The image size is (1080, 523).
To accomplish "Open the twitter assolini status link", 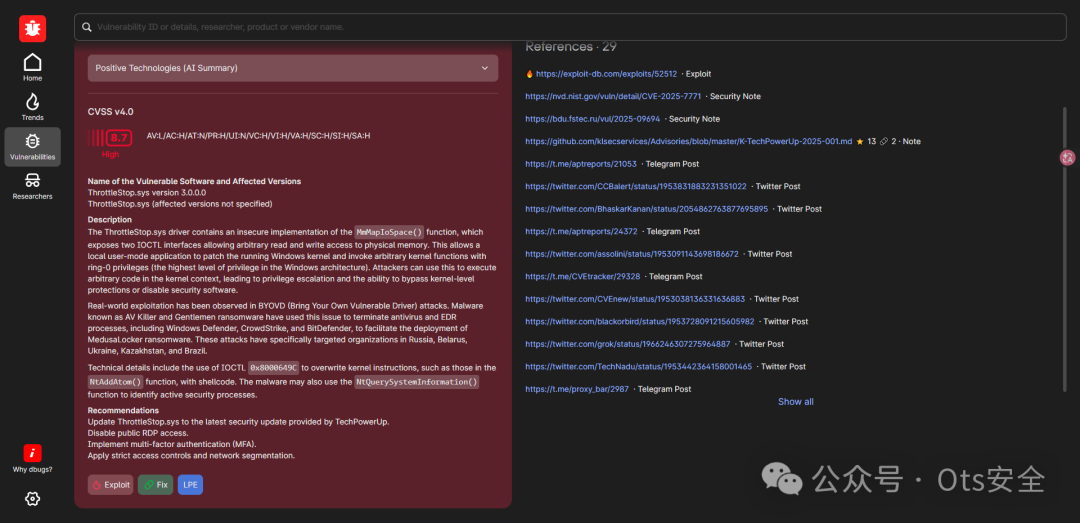I will (x=632, y=254).
